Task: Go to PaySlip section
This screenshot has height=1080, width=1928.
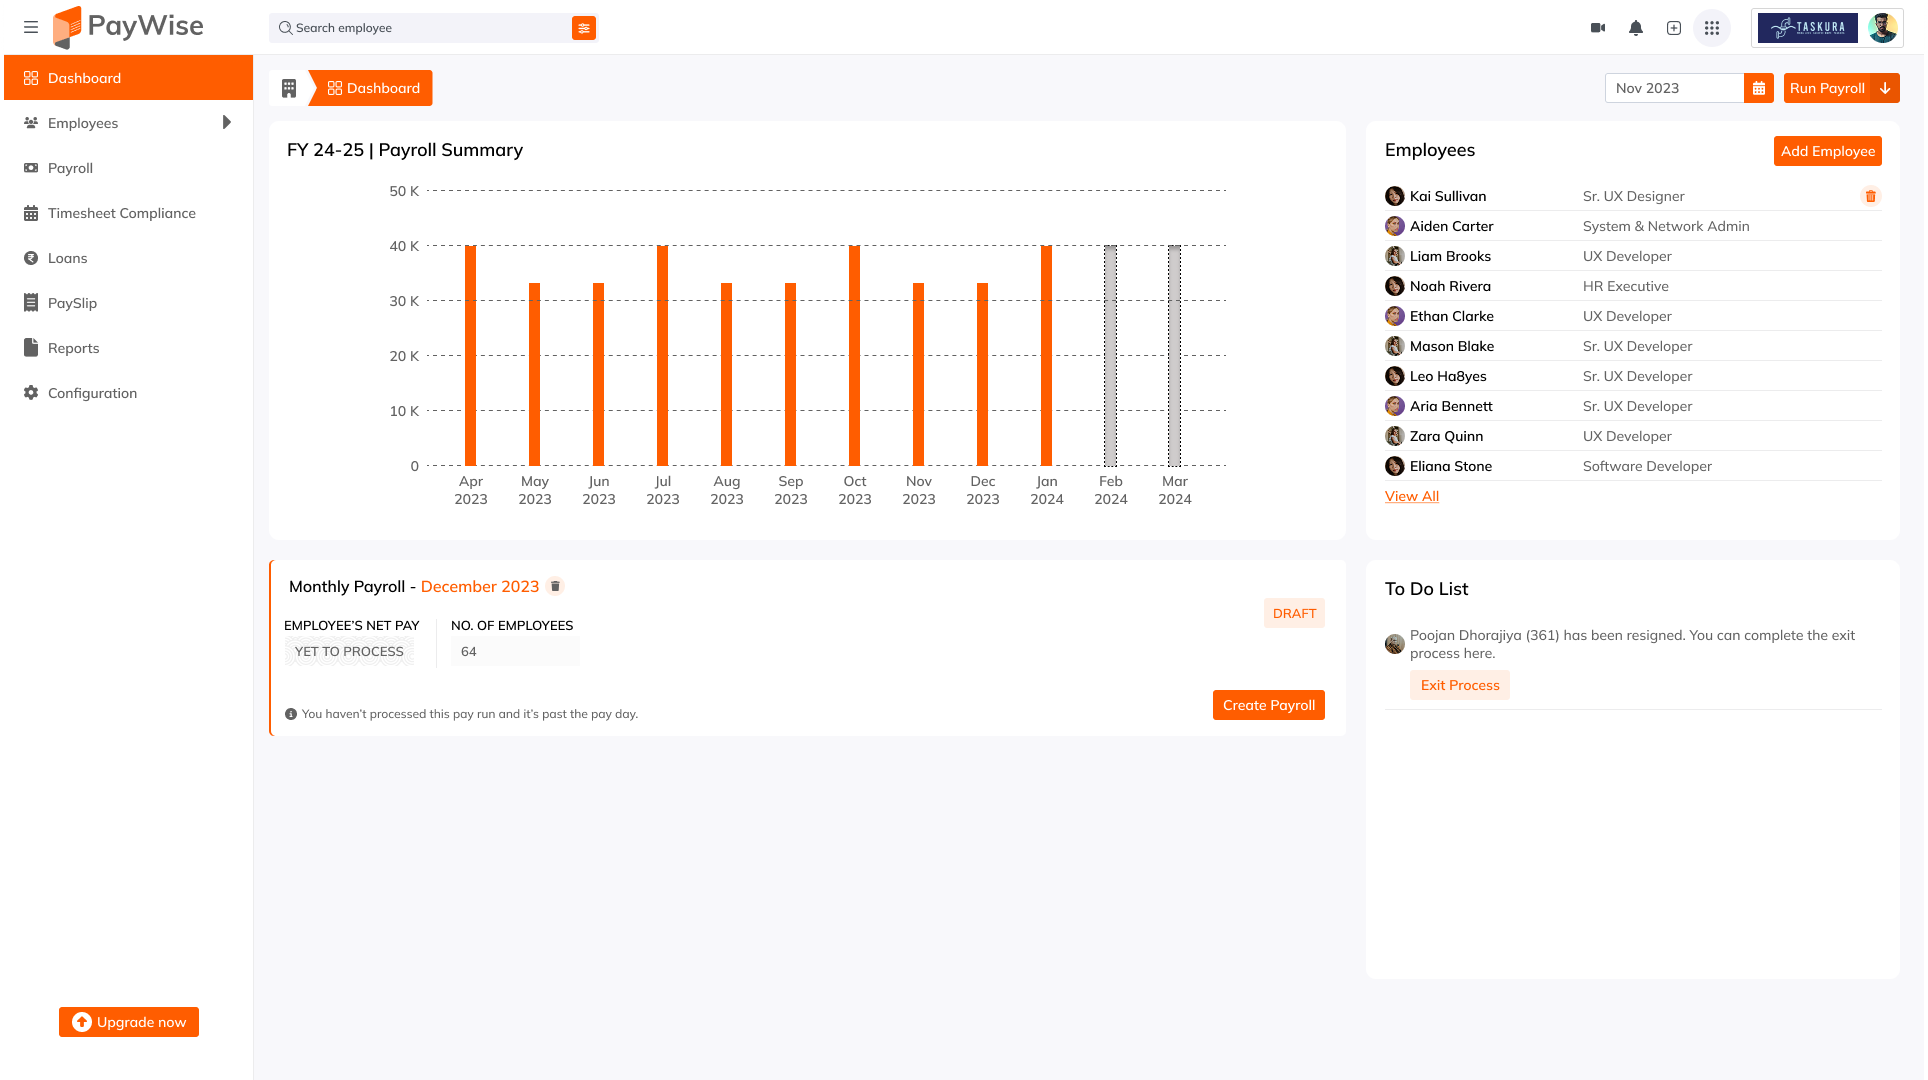Action: pos(72,303)
